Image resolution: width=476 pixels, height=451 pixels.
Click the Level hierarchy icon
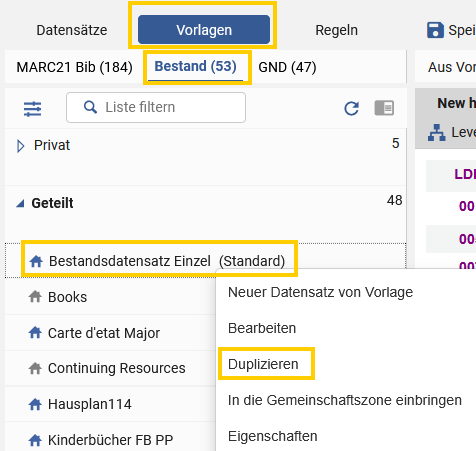pyautogui.click(x=436, y=132)
